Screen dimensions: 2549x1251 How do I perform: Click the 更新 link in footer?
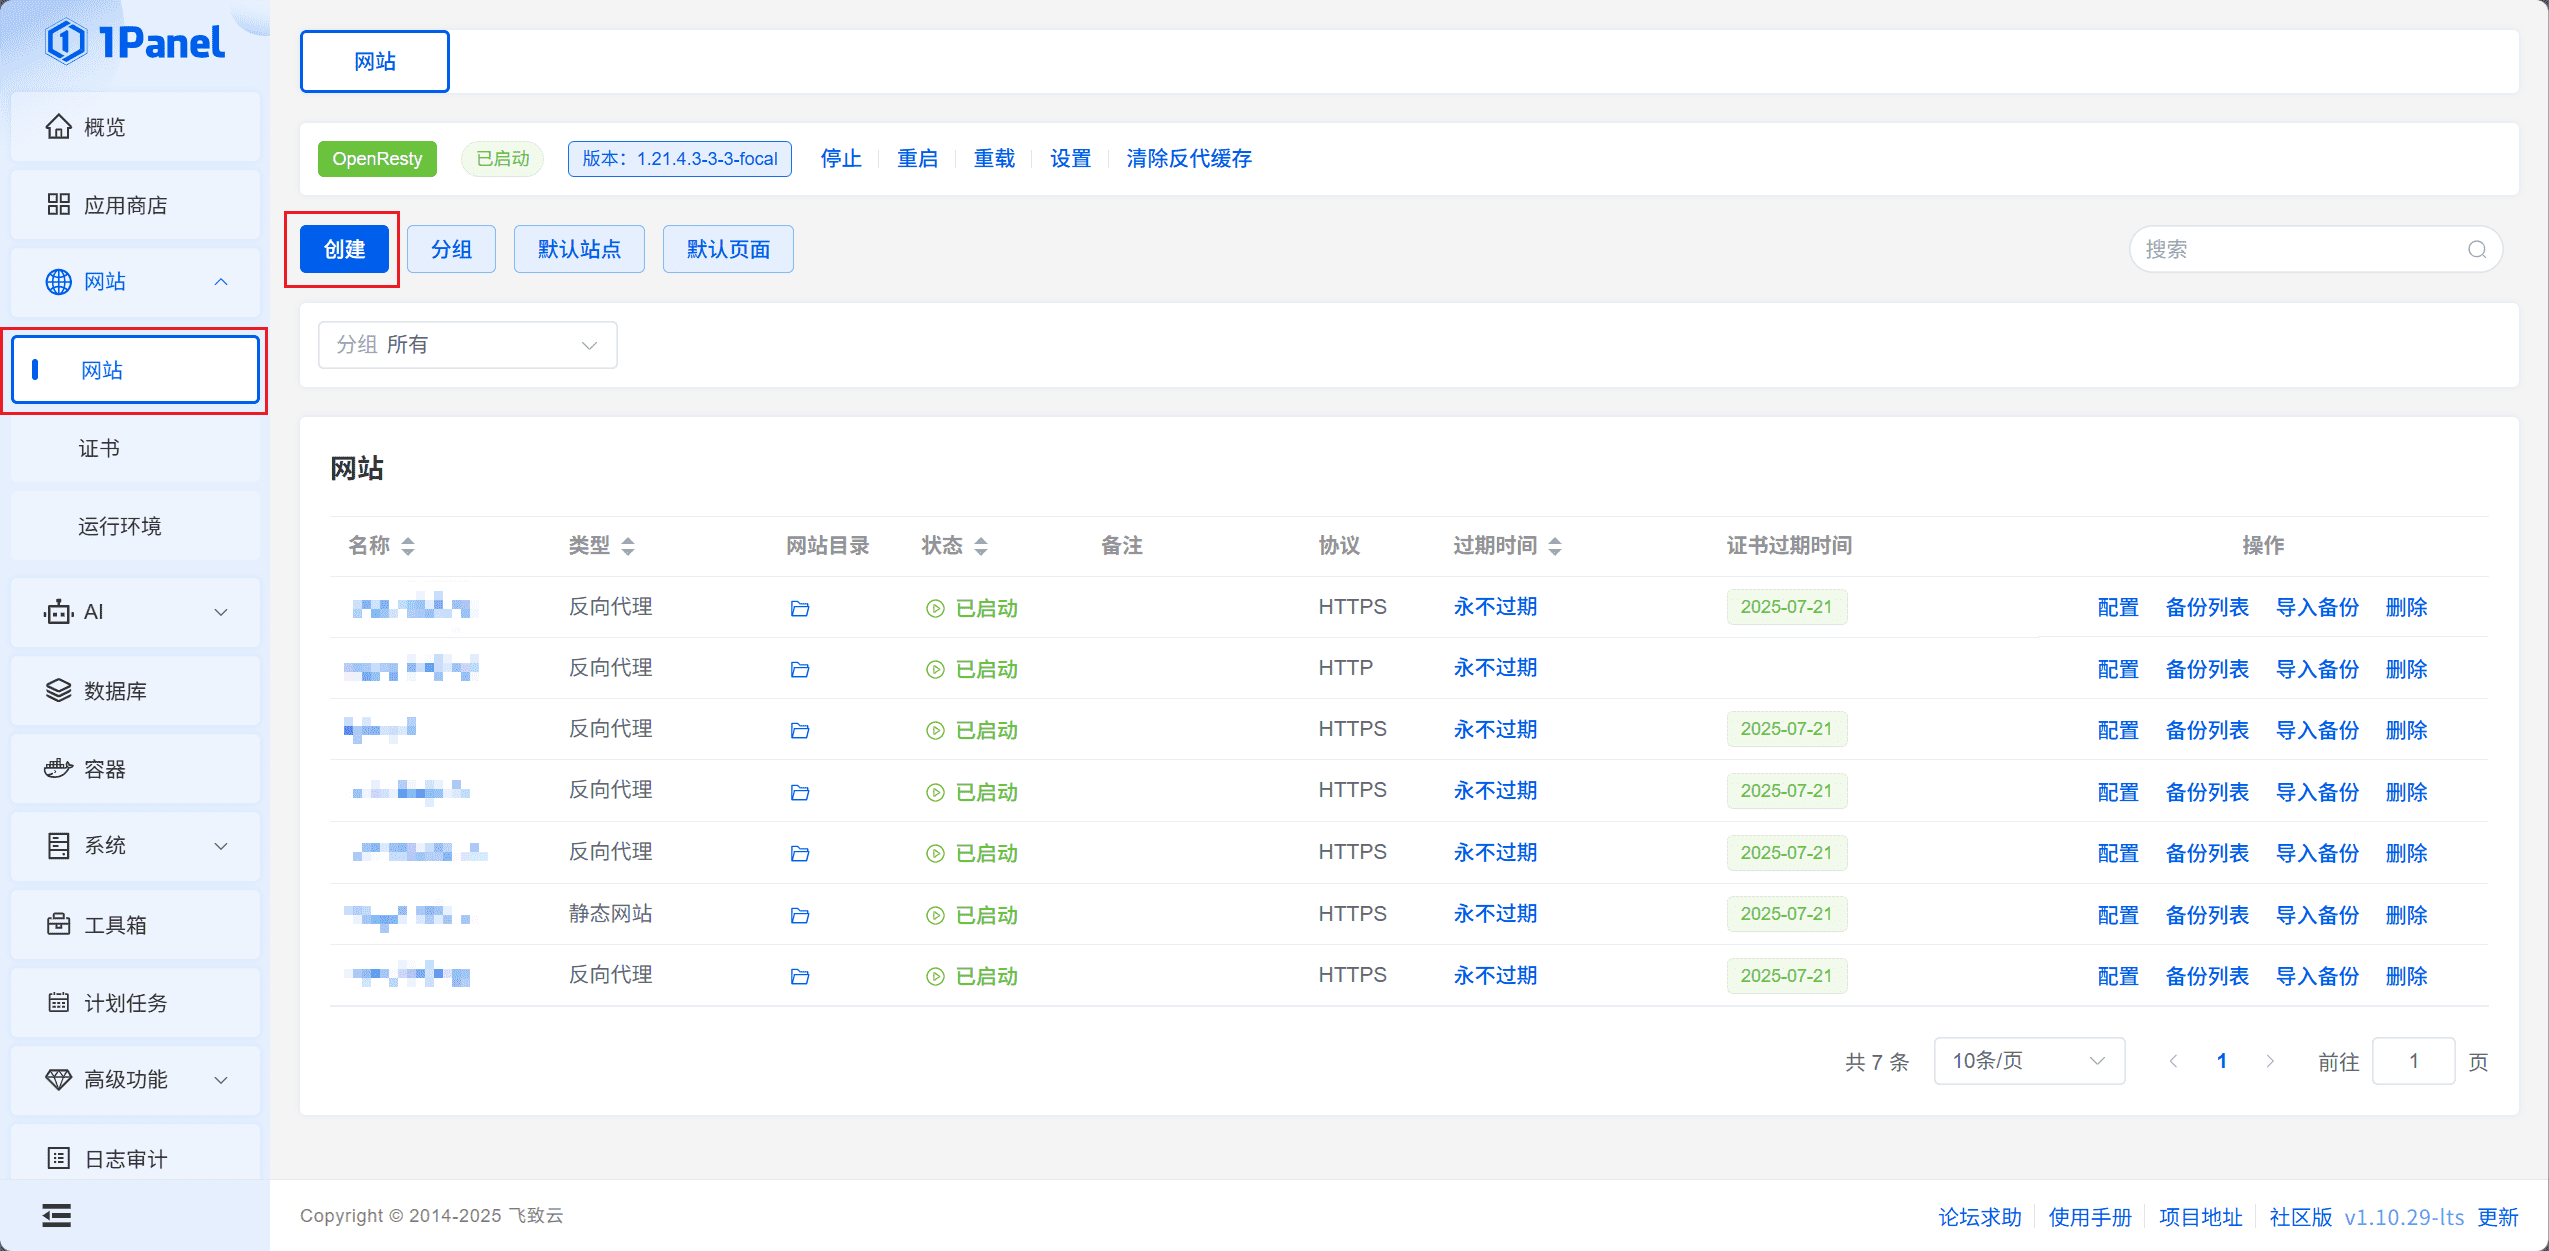(2497, 1217)
